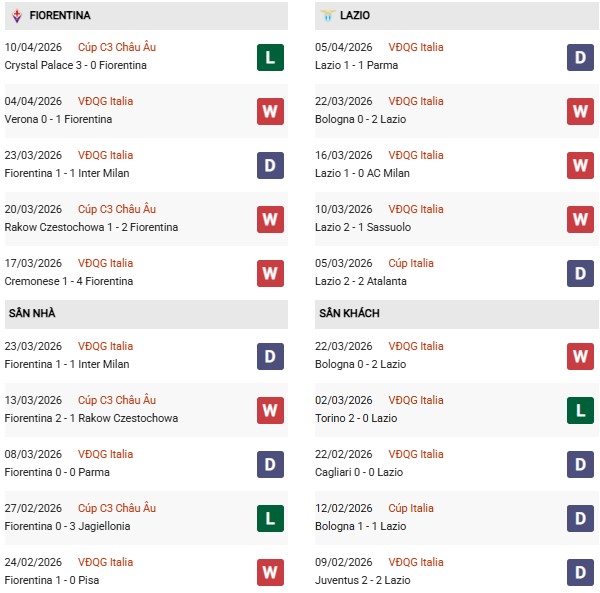Click the Fiorentina club logo icon
Viewport: 600px width, 593px height.
click(x=16, y=16)
